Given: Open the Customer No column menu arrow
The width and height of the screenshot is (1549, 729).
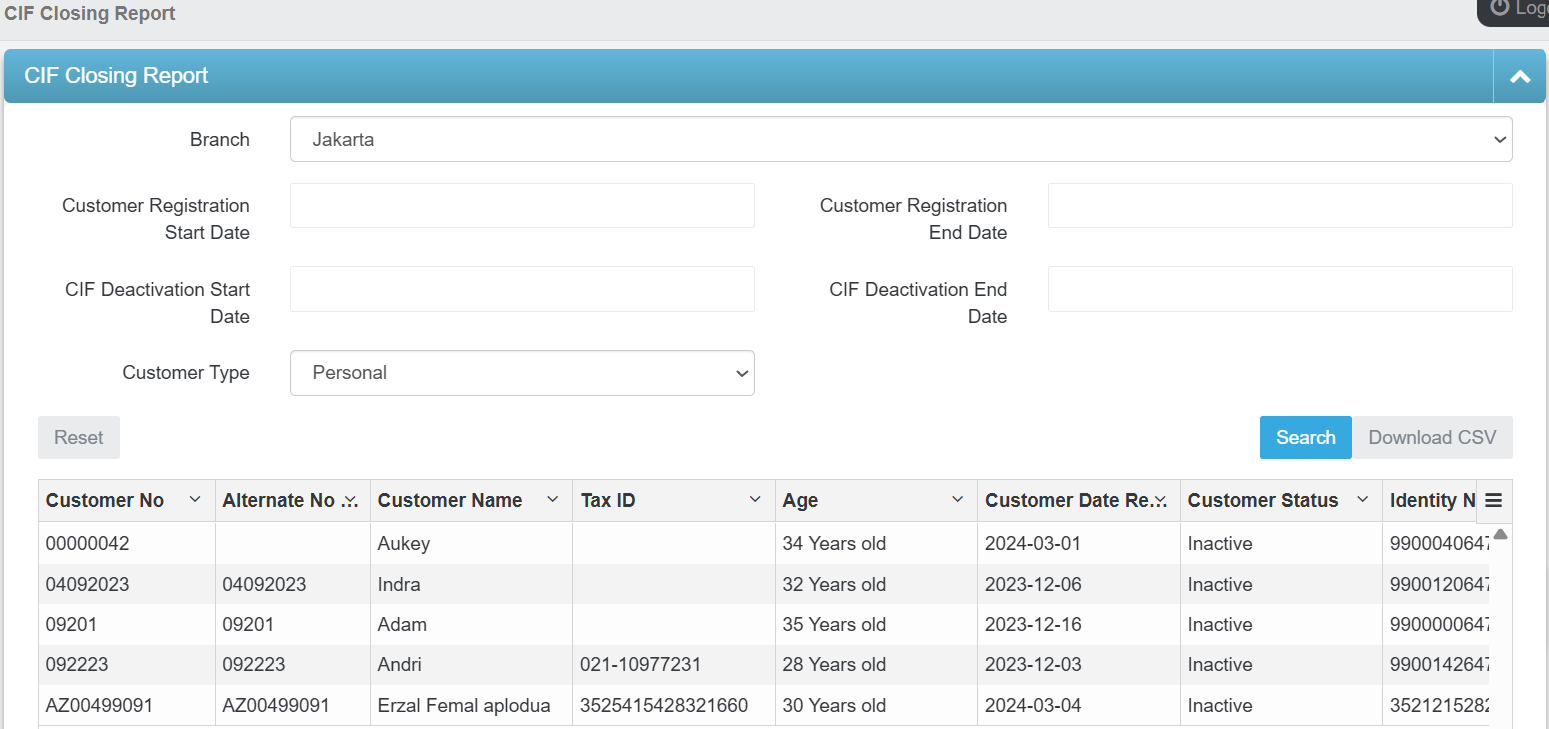Looking at the screenshot, I should click(195, 500).
